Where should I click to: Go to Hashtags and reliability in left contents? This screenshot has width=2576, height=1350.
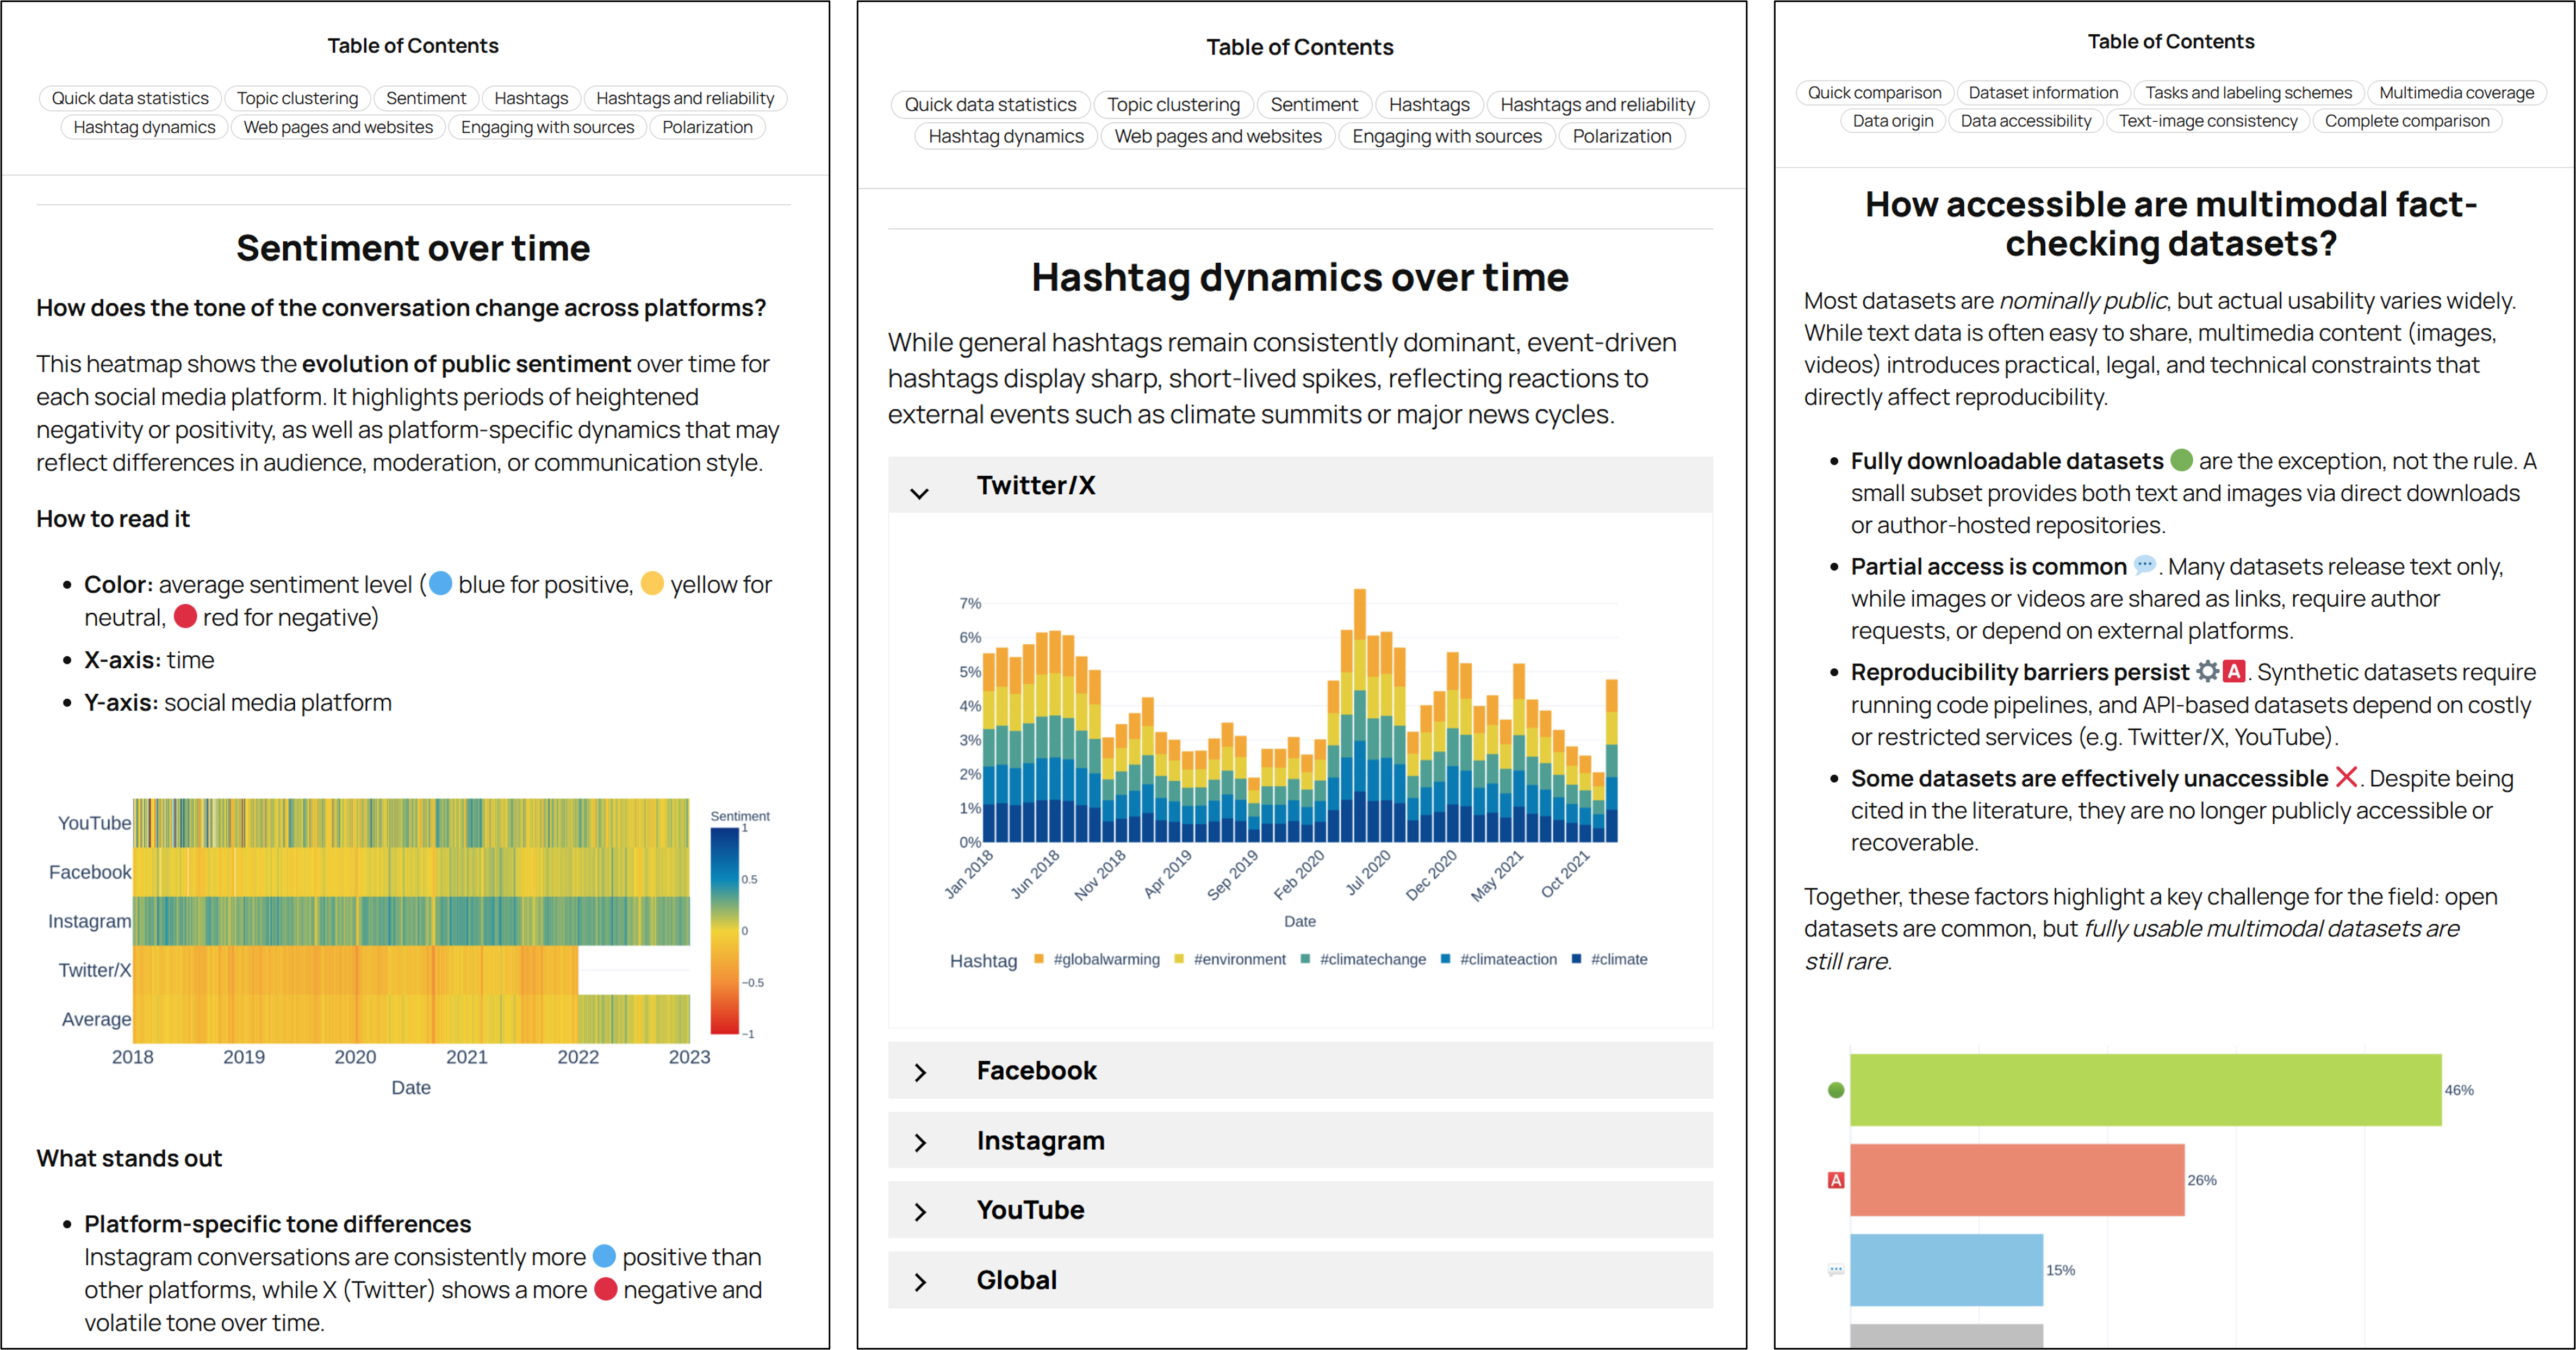click(x=685, y=98)
